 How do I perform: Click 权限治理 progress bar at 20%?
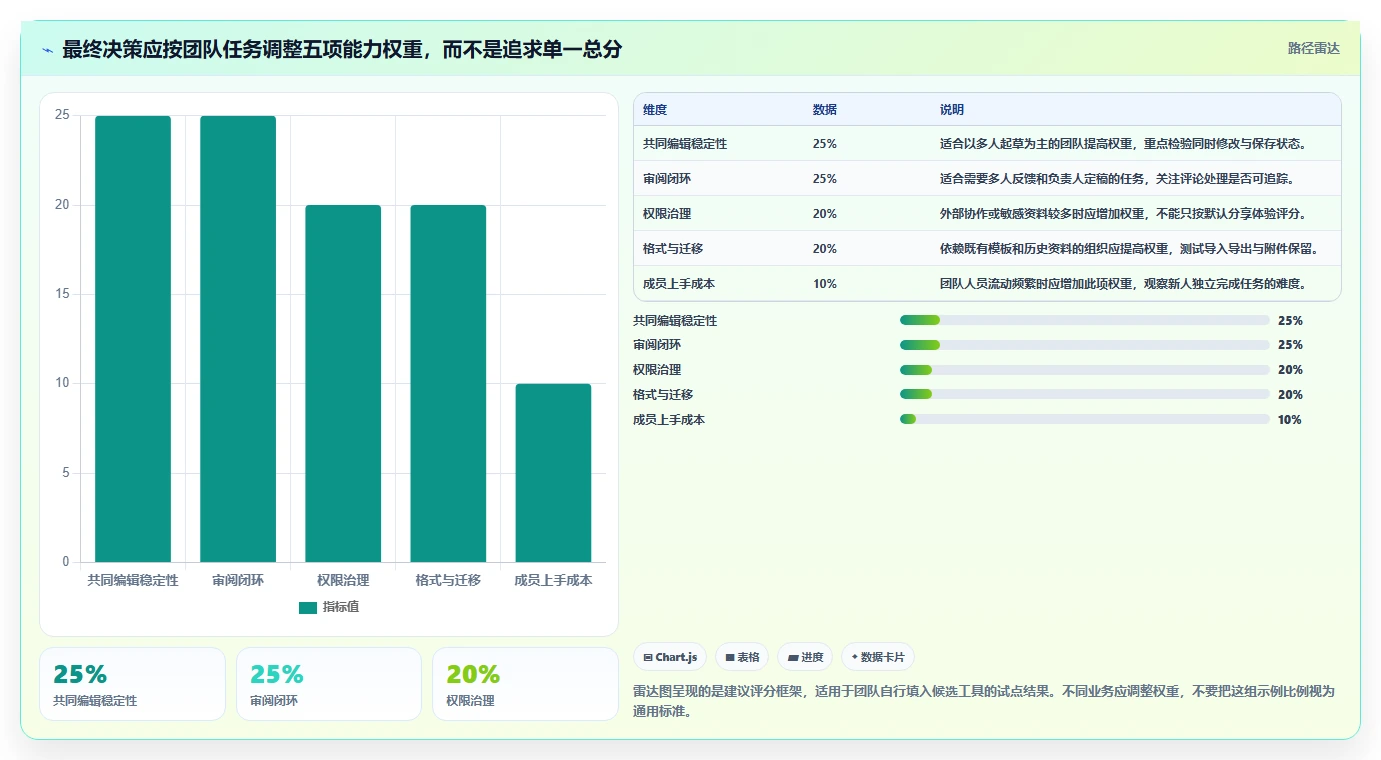click(x=1085, y=370)
